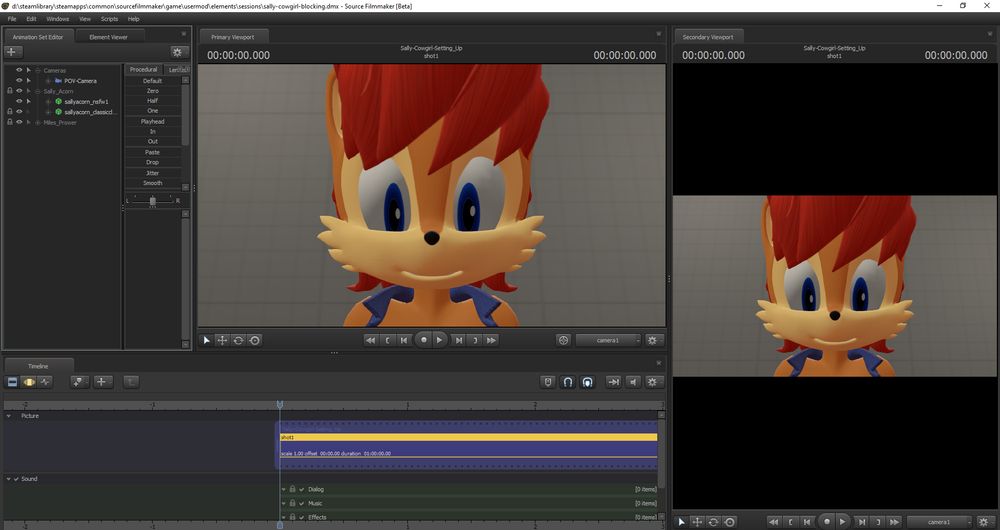Open the Edit menu
Viewport: 1000px width, 530px height.
point(31,18)
